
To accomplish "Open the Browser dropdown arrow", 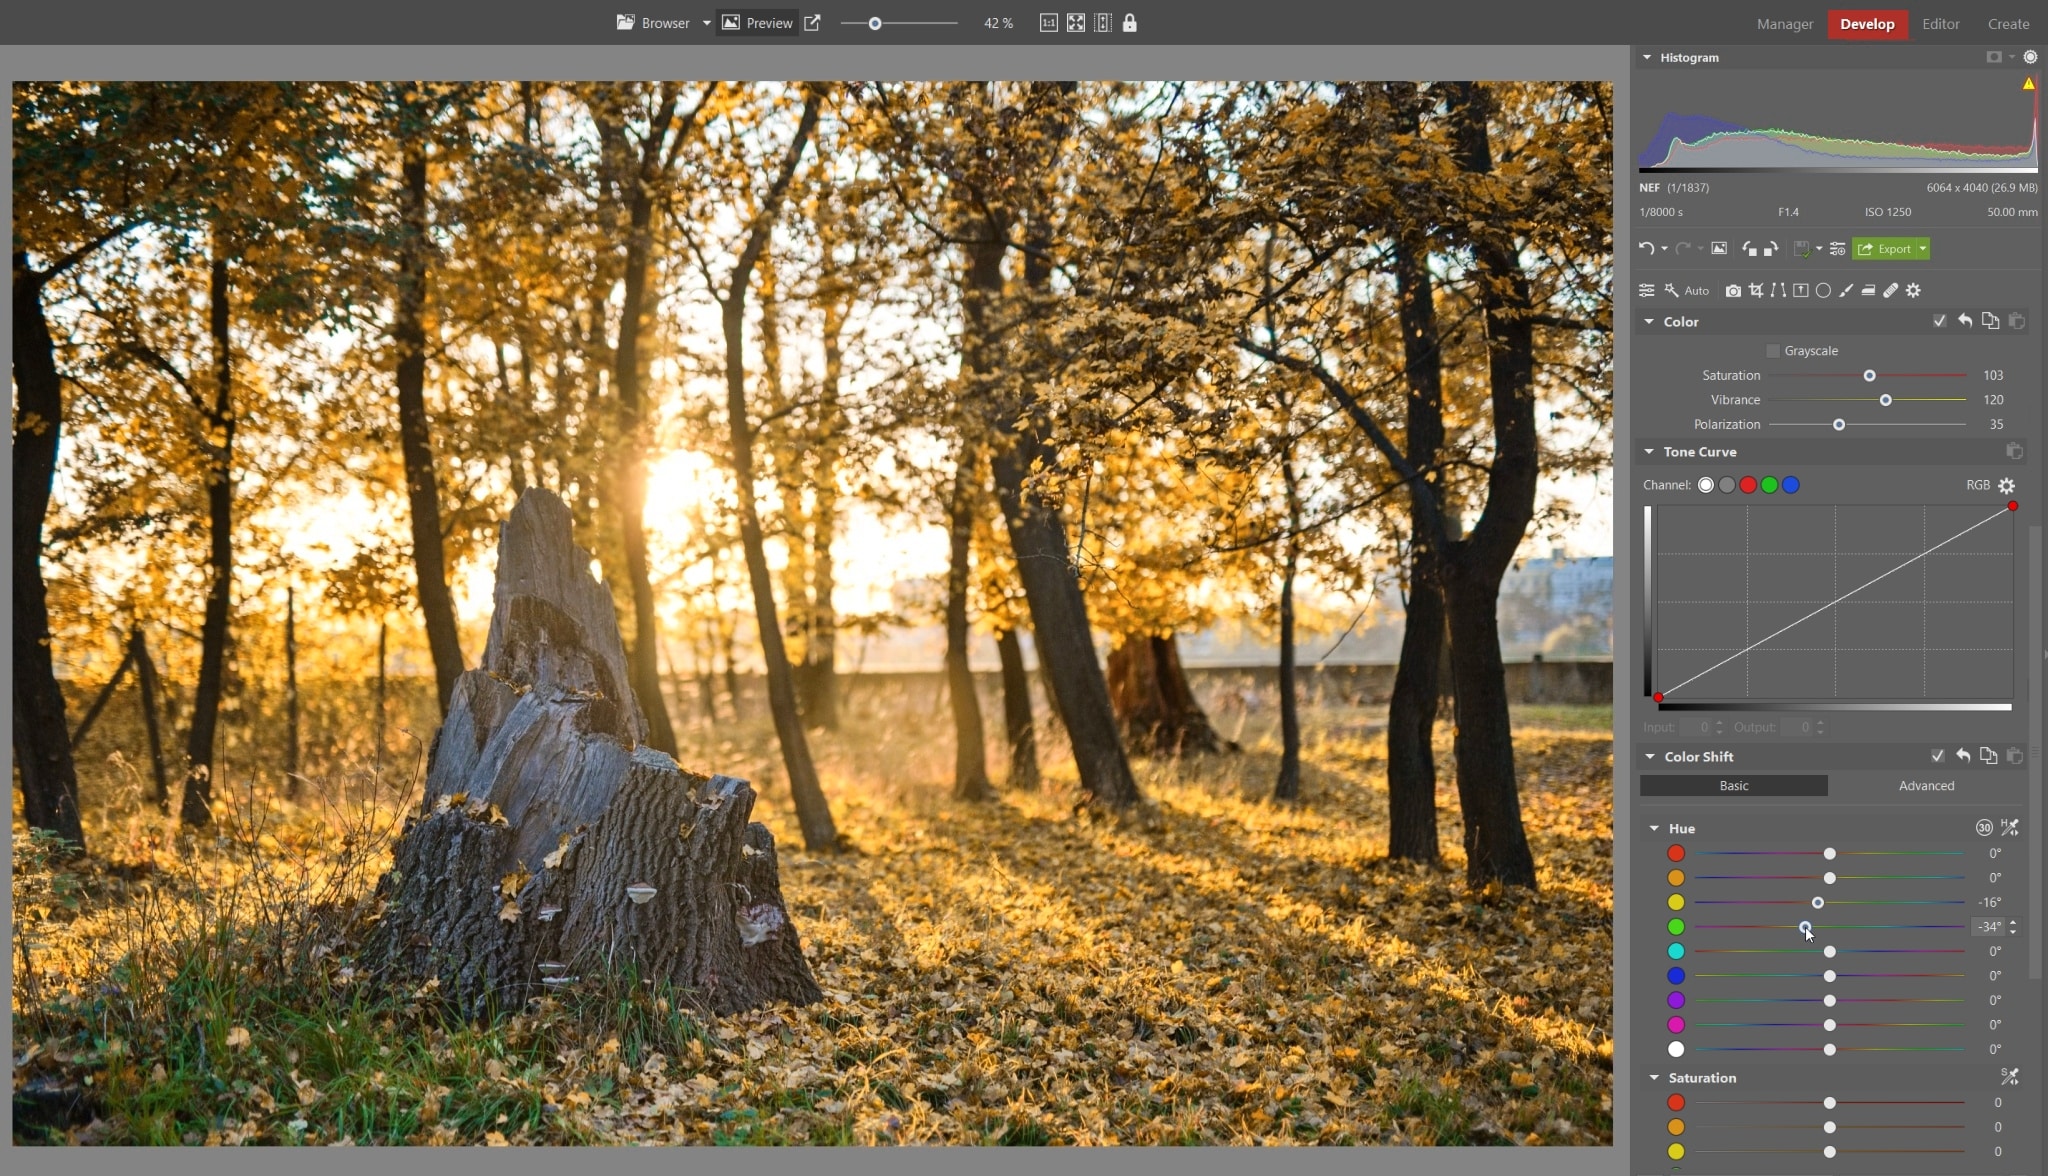I will (x=706, y=23).
